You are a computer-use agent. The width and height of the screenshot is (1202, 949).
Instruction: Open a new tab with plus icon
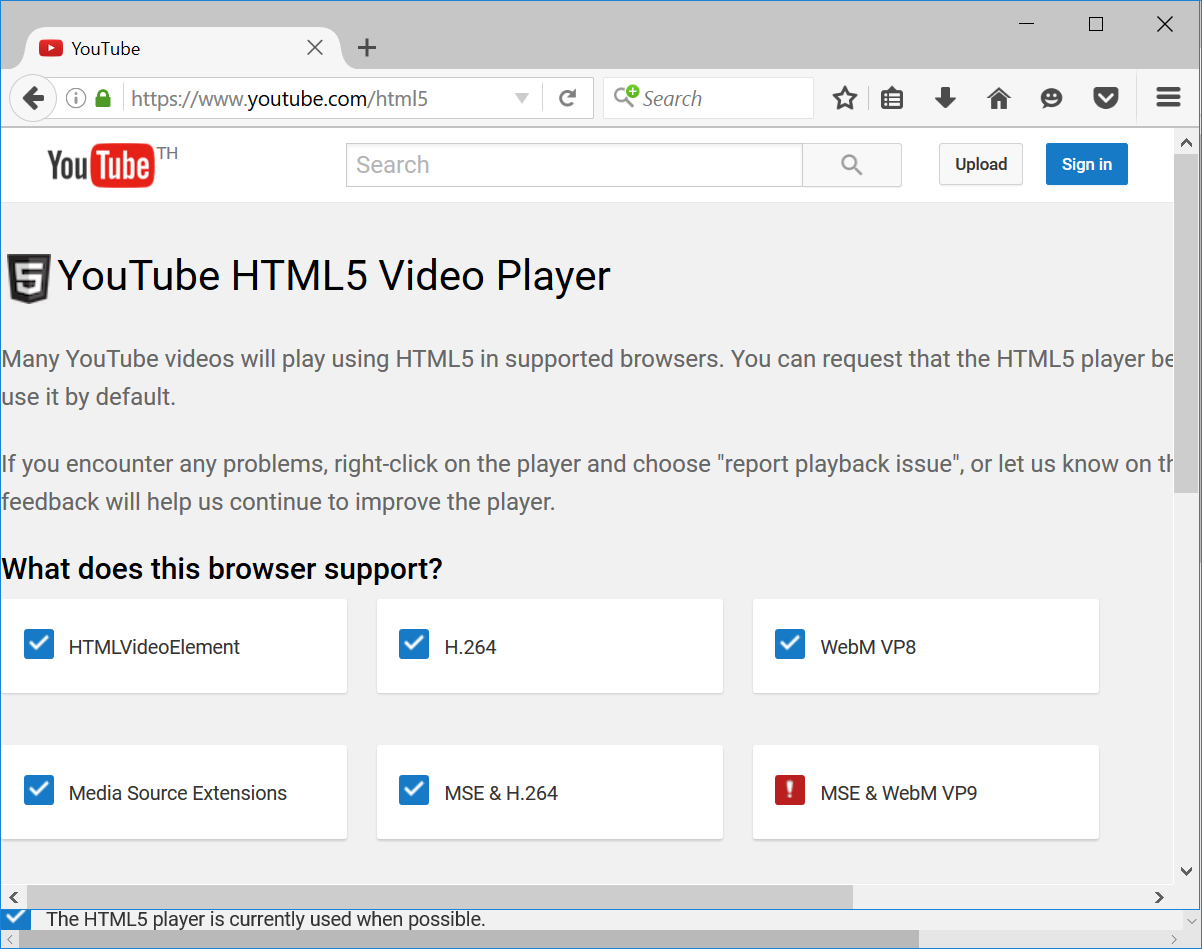(367, 47)
